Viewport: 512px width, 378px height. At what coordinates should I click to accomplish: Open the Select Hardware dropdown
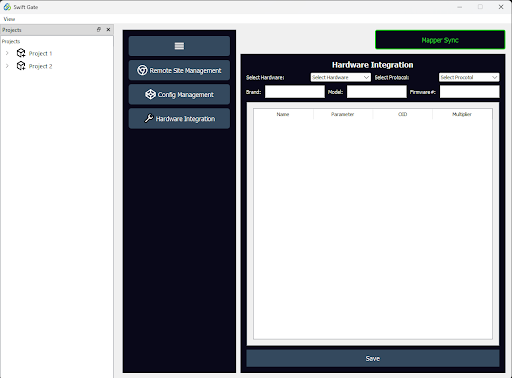click(x=340, y=77)
